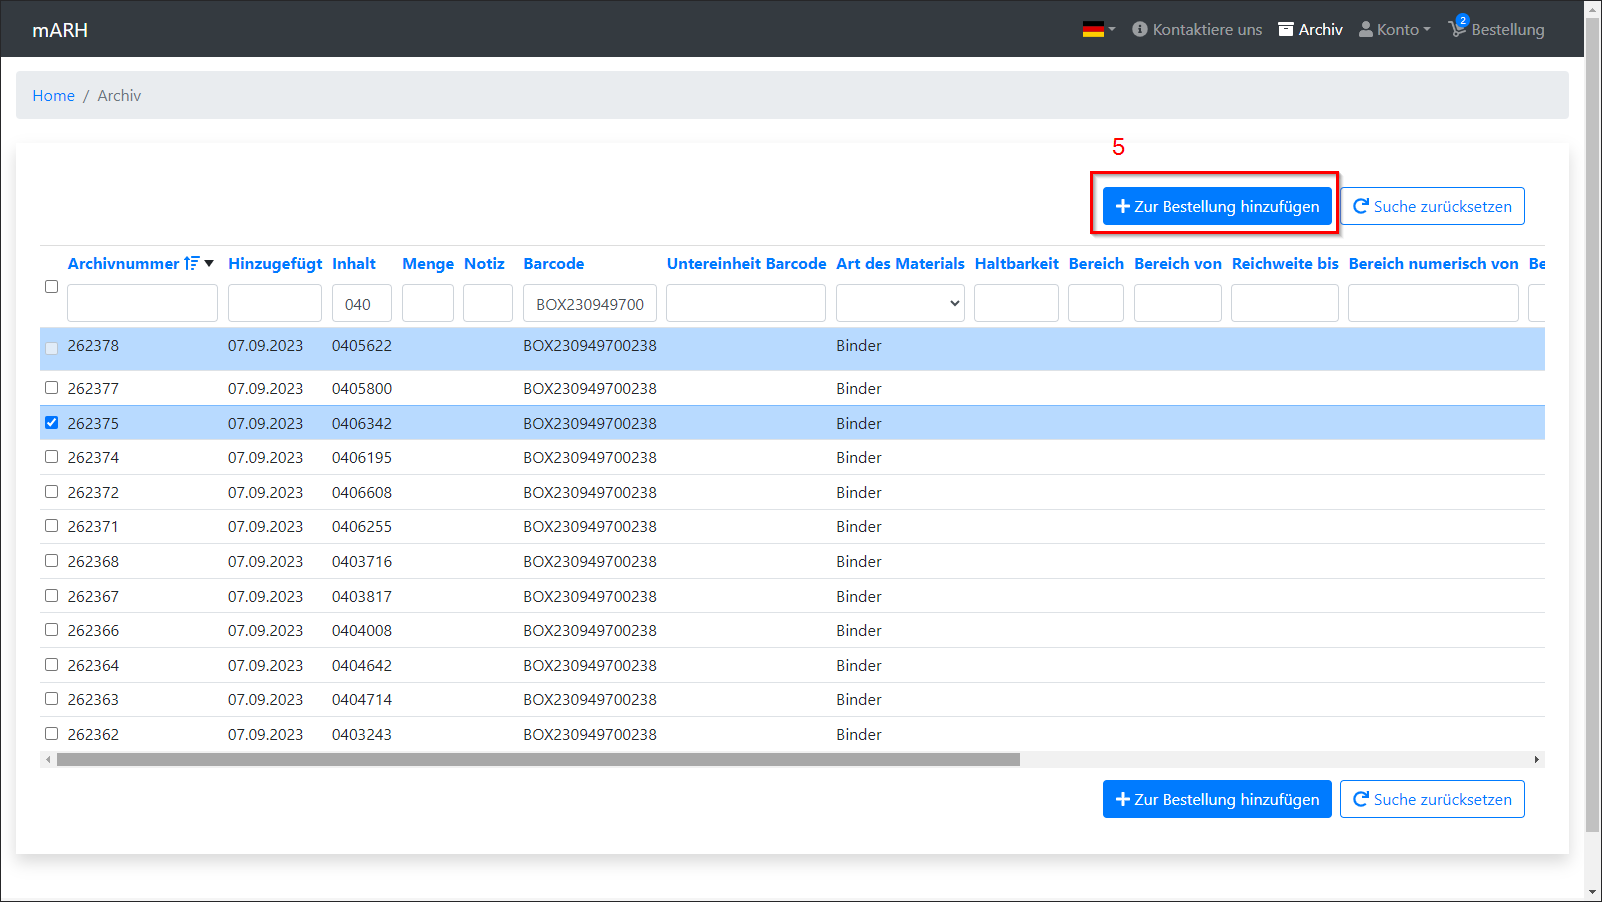Click the Konto user icon
This screenshot has height=902, width=1602.
pos(1365,30)
